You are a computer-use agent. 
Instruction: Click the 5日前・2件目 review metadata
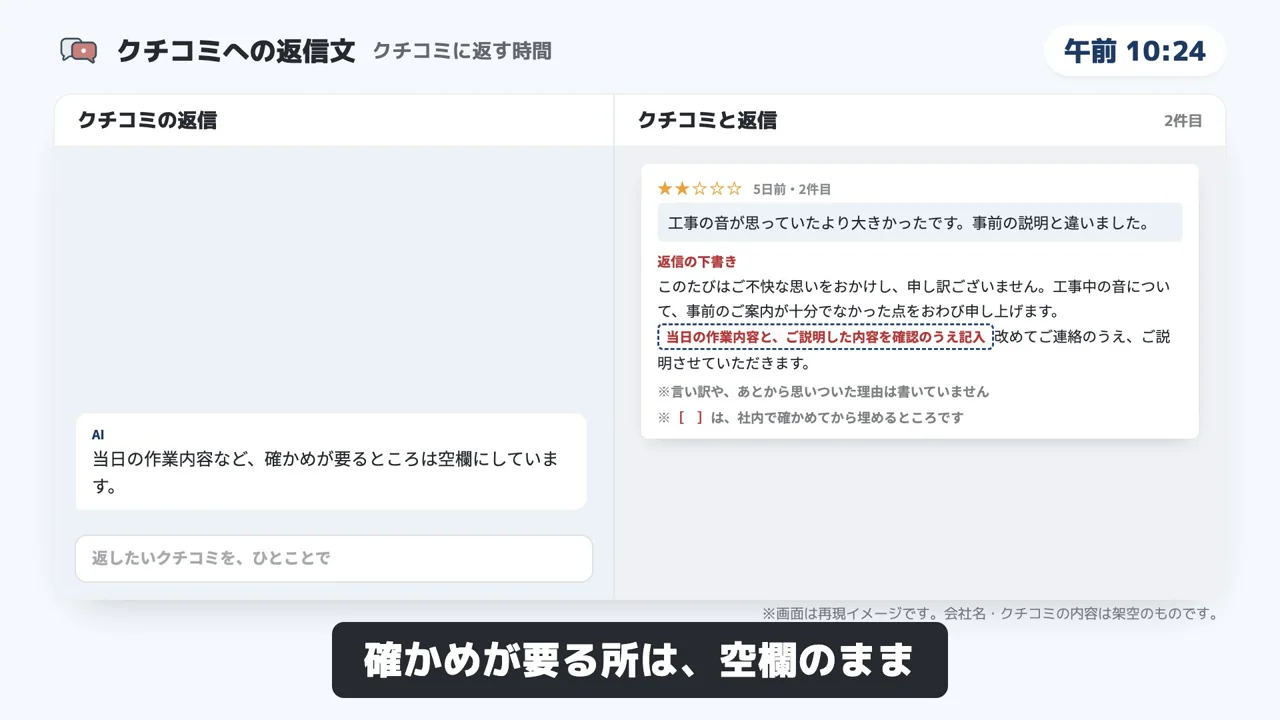[792, 189]
